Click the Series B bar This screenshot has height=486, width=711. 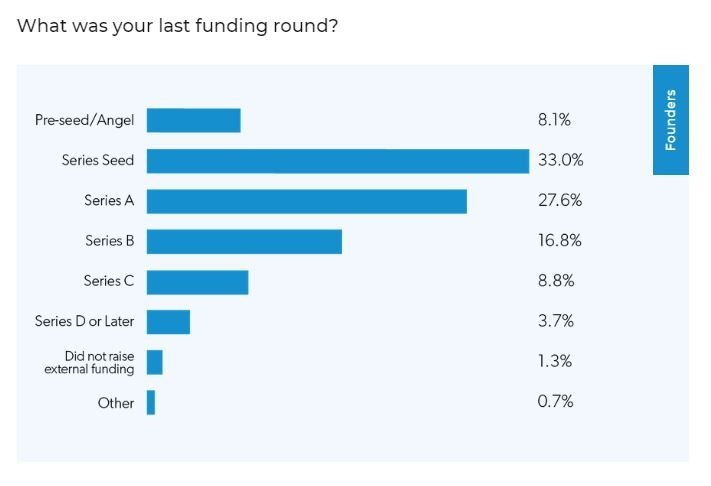(244, 242)
